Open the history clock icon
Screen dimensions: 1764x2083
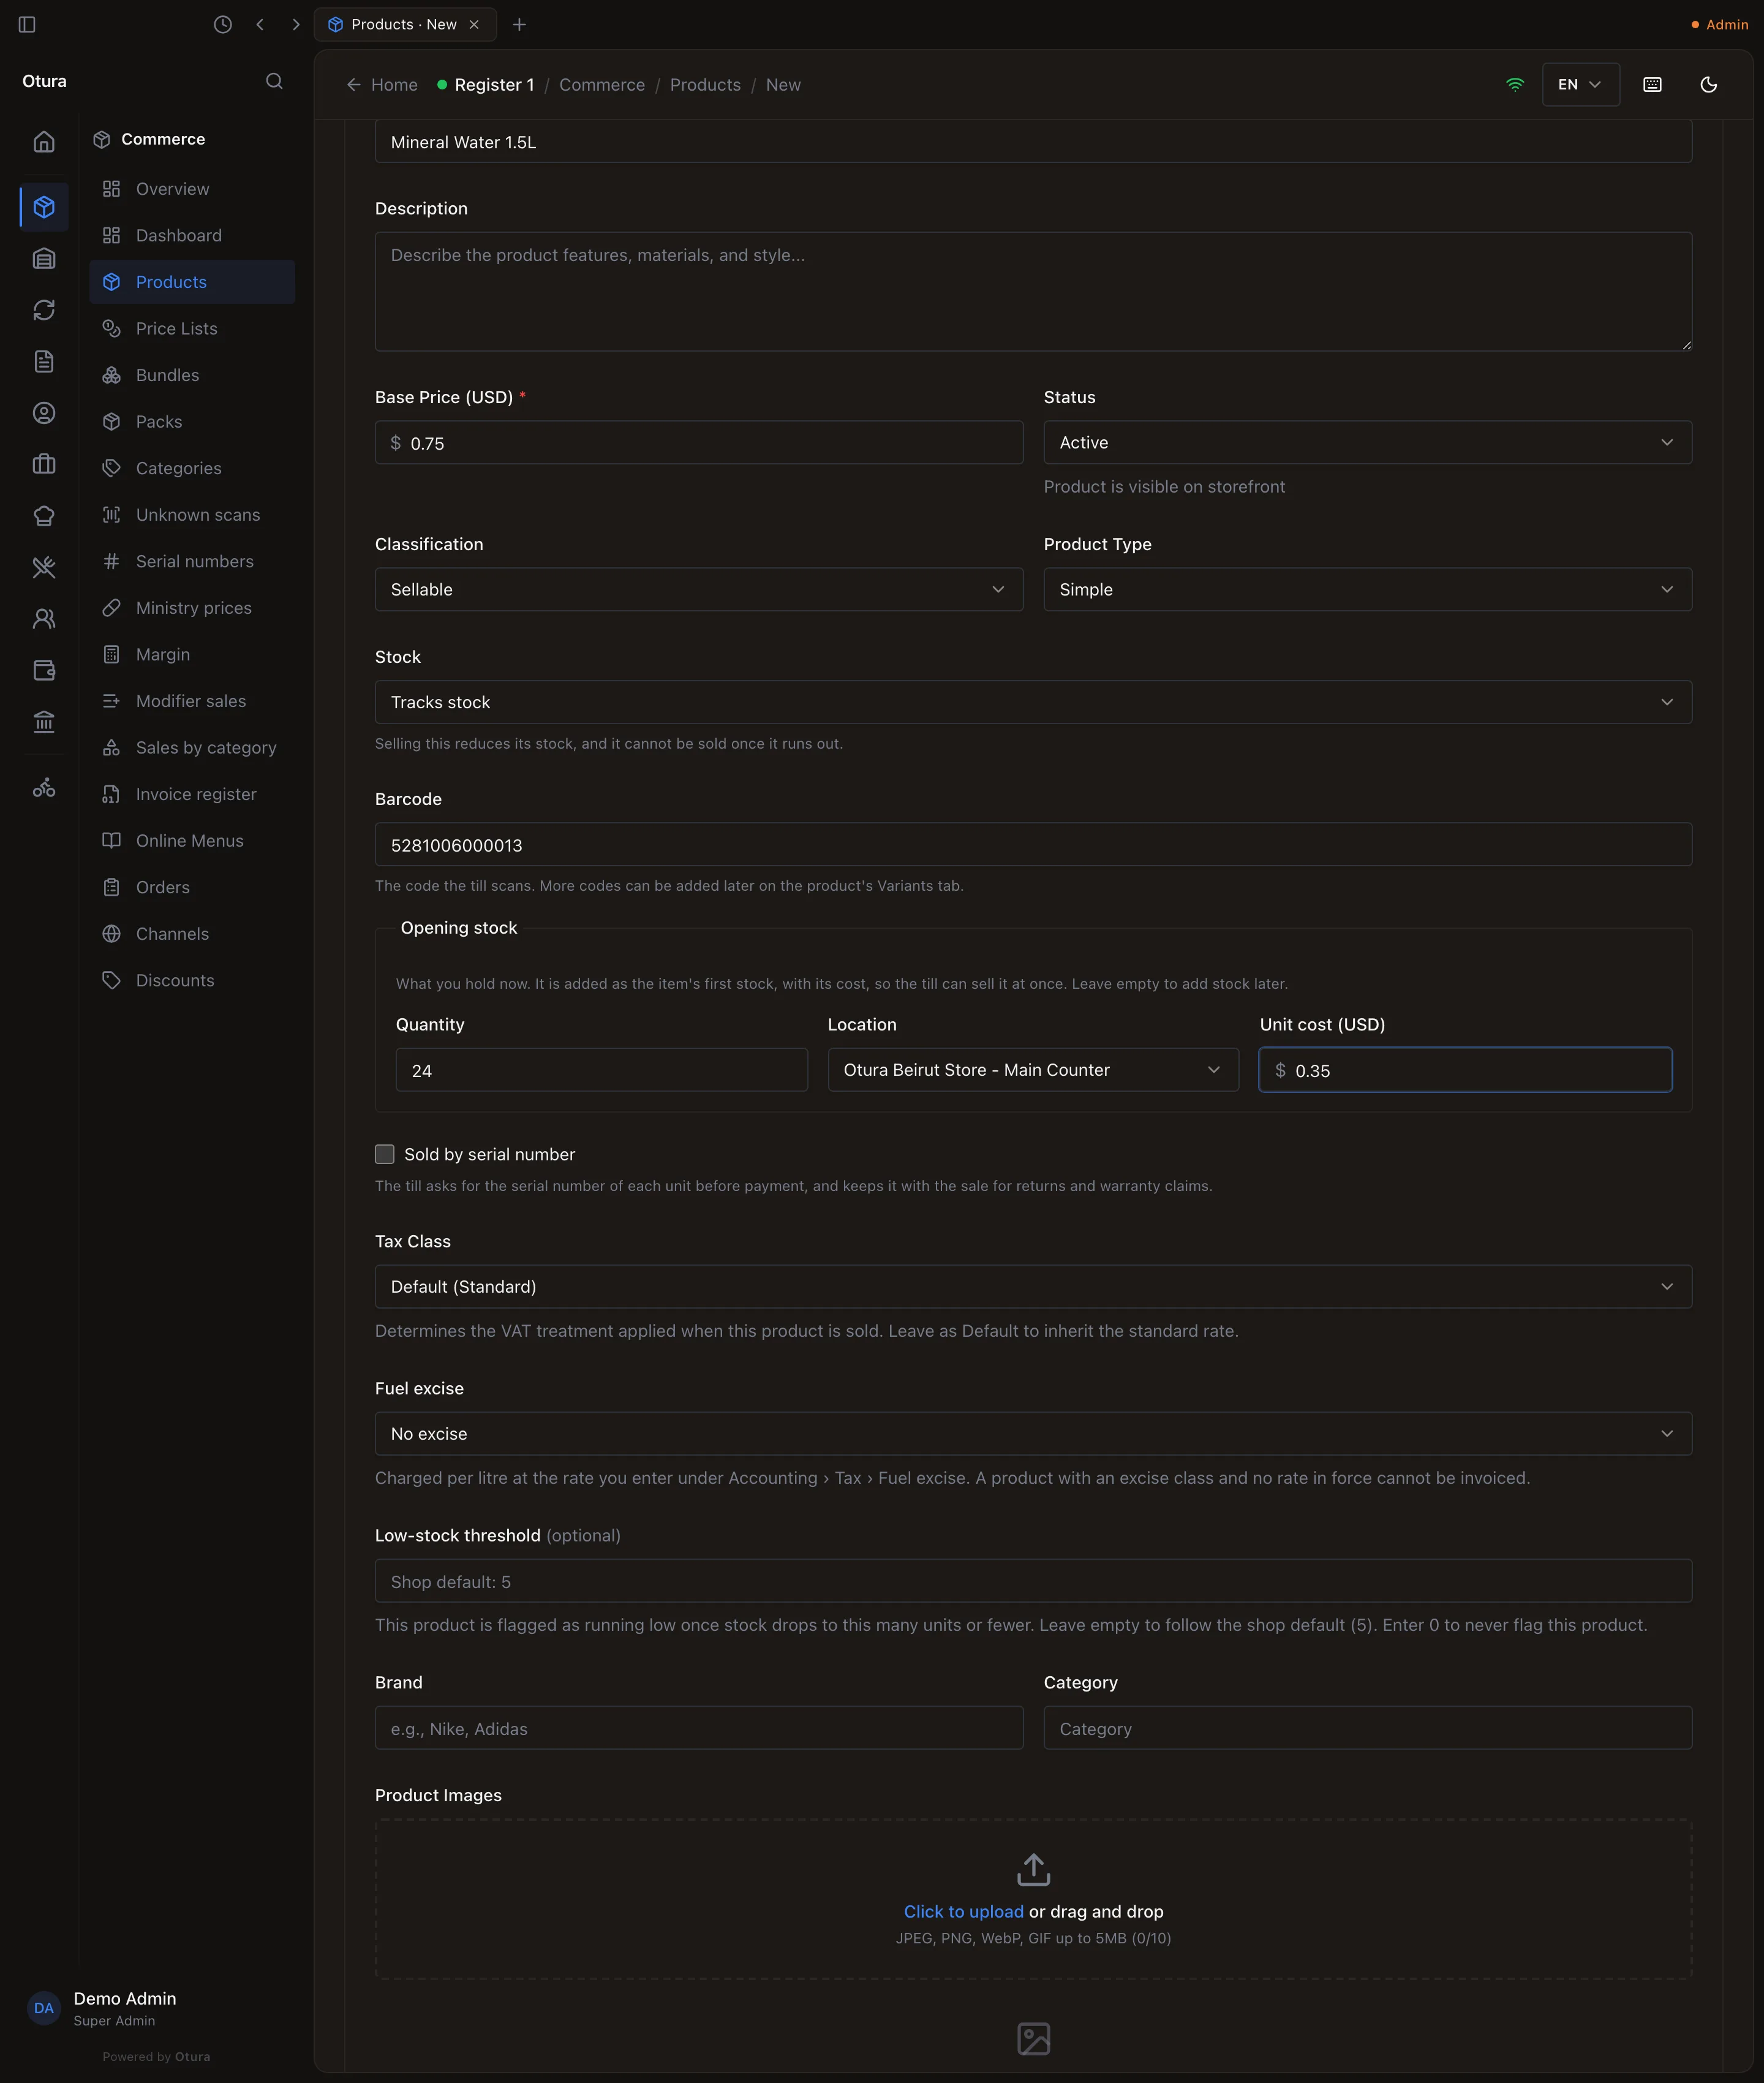223,24
